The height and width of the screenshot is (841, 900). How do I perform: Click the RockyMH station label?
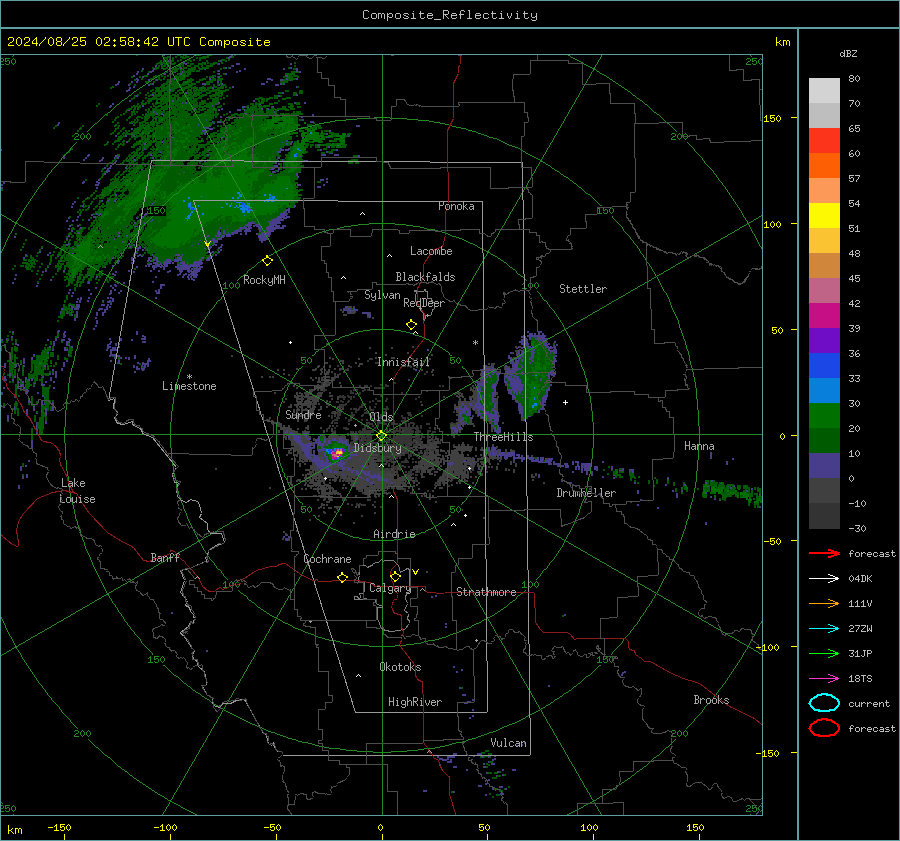coord(264,280)
